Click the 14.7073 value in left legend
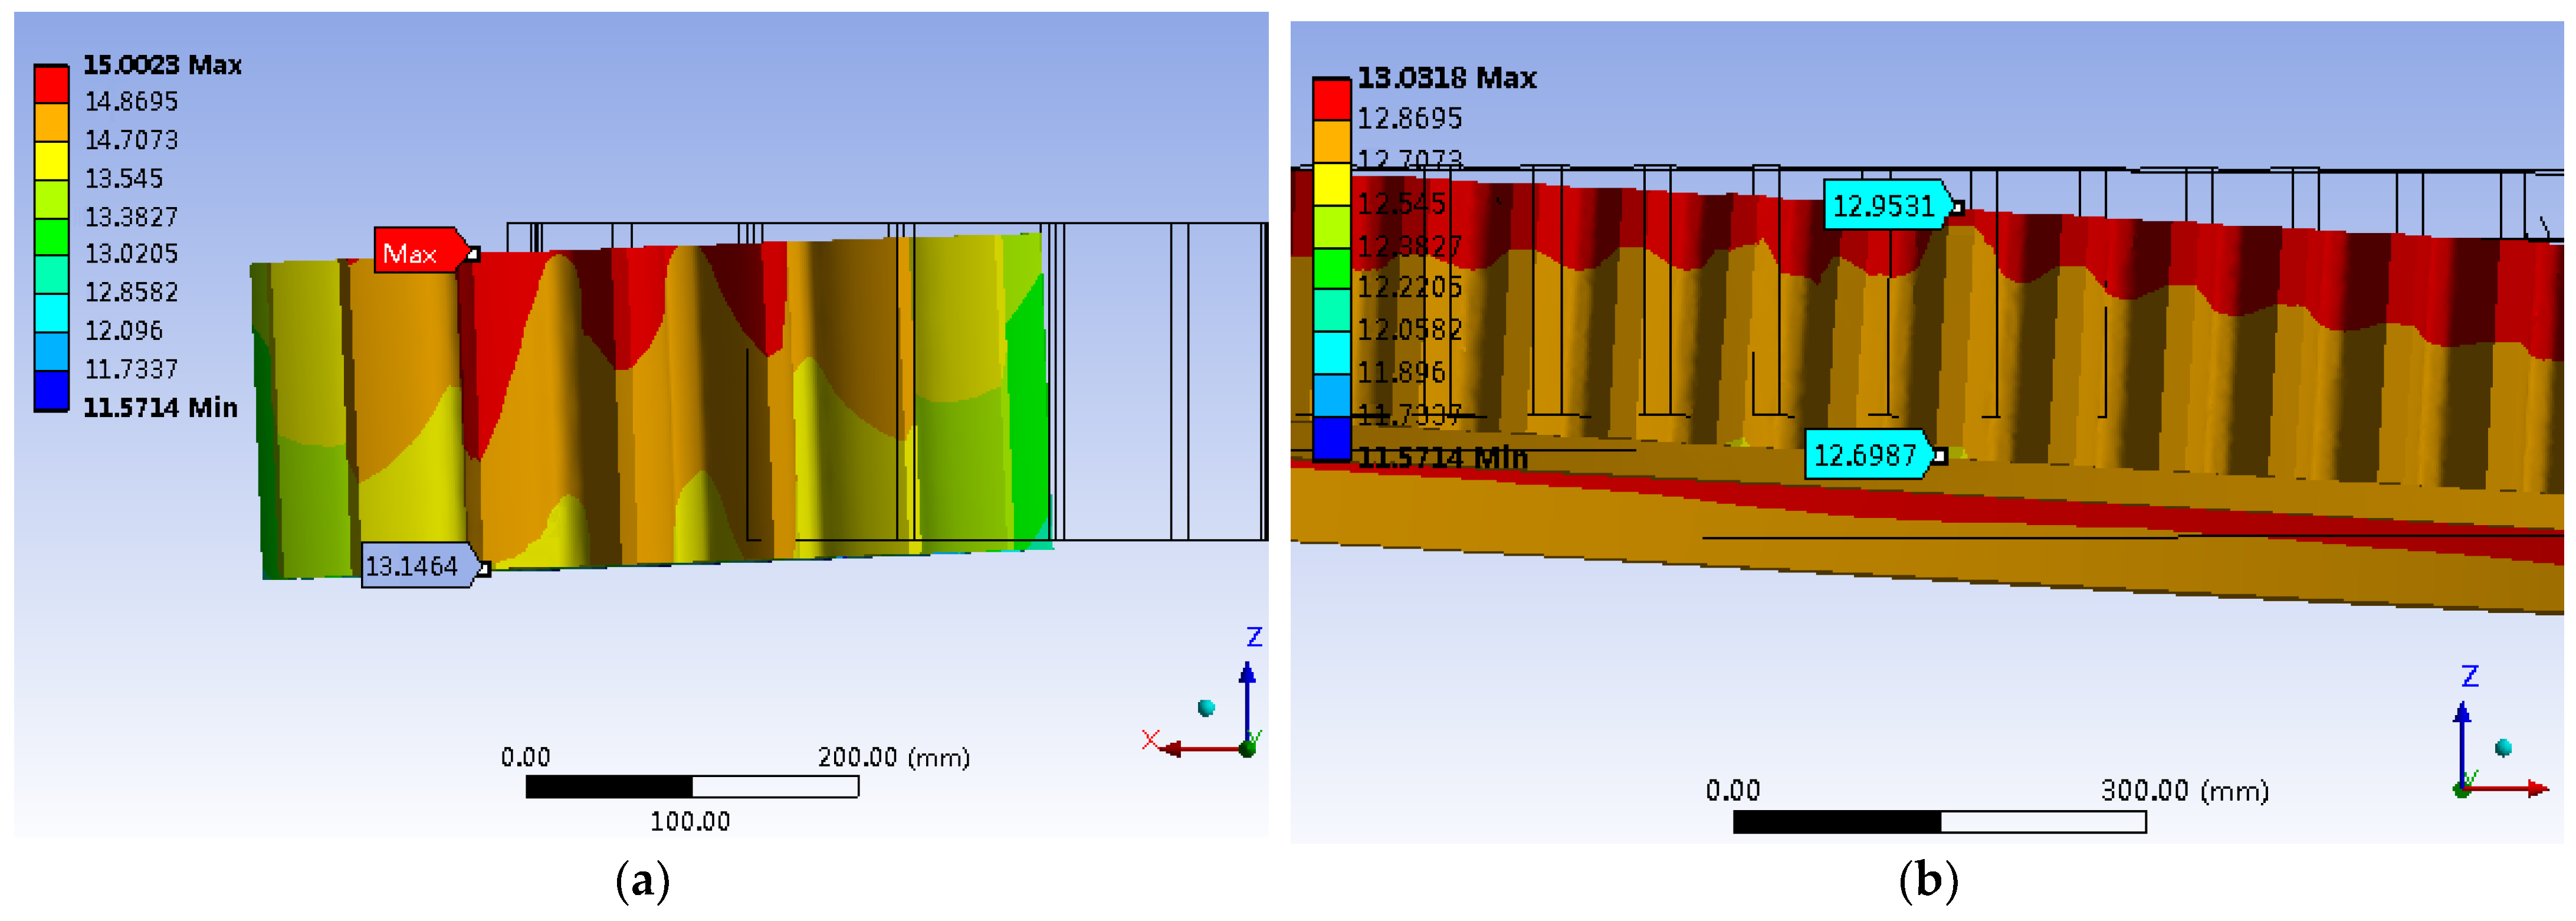 [131, 140]
